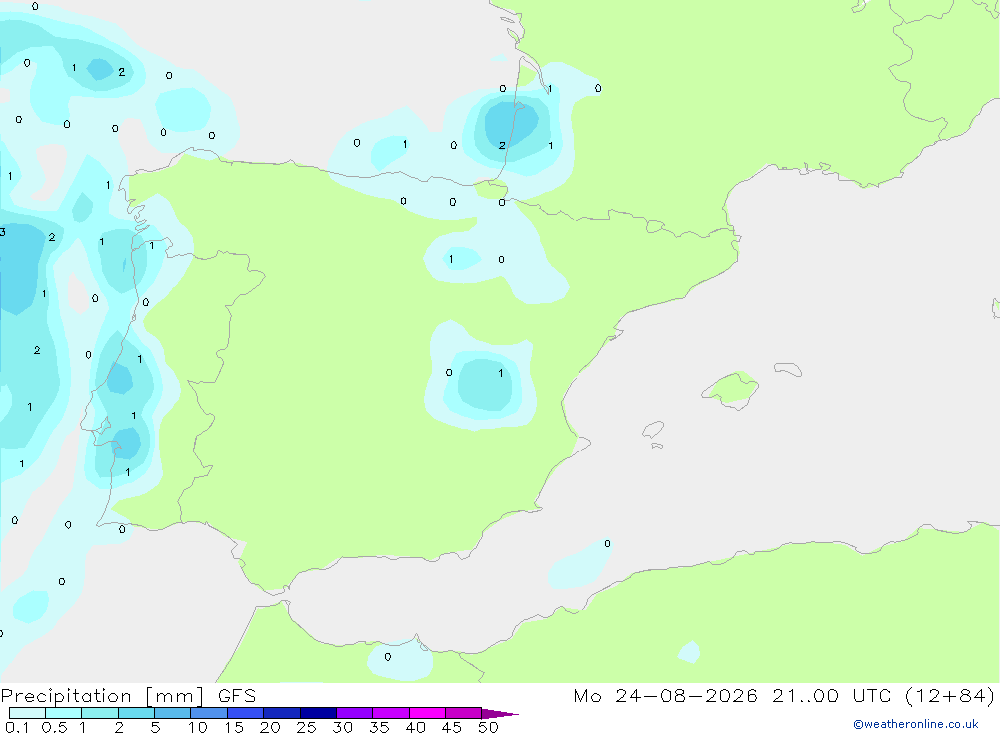Click the 'Mo 24-08-2026 21..00 UTC (12+84)' timestamp

click(x=784, y=696)
